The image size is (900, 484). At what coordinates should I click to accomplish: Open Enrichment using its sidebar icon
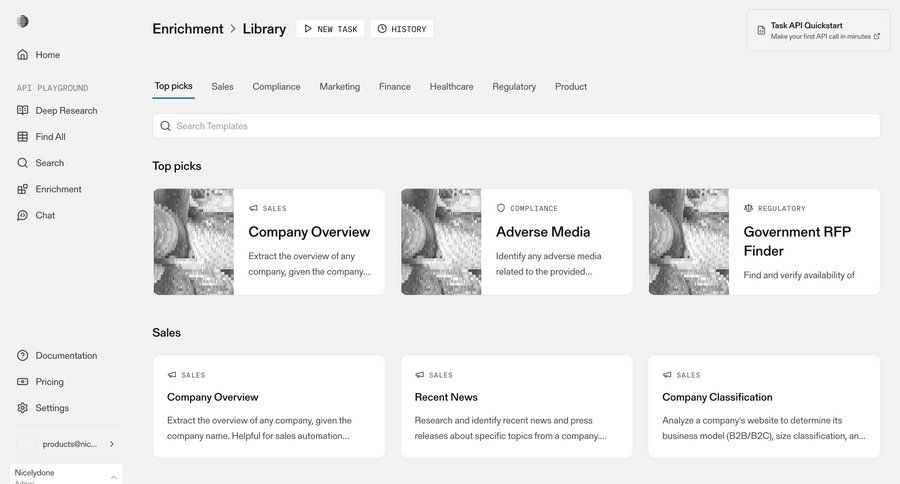click(23, 189)
